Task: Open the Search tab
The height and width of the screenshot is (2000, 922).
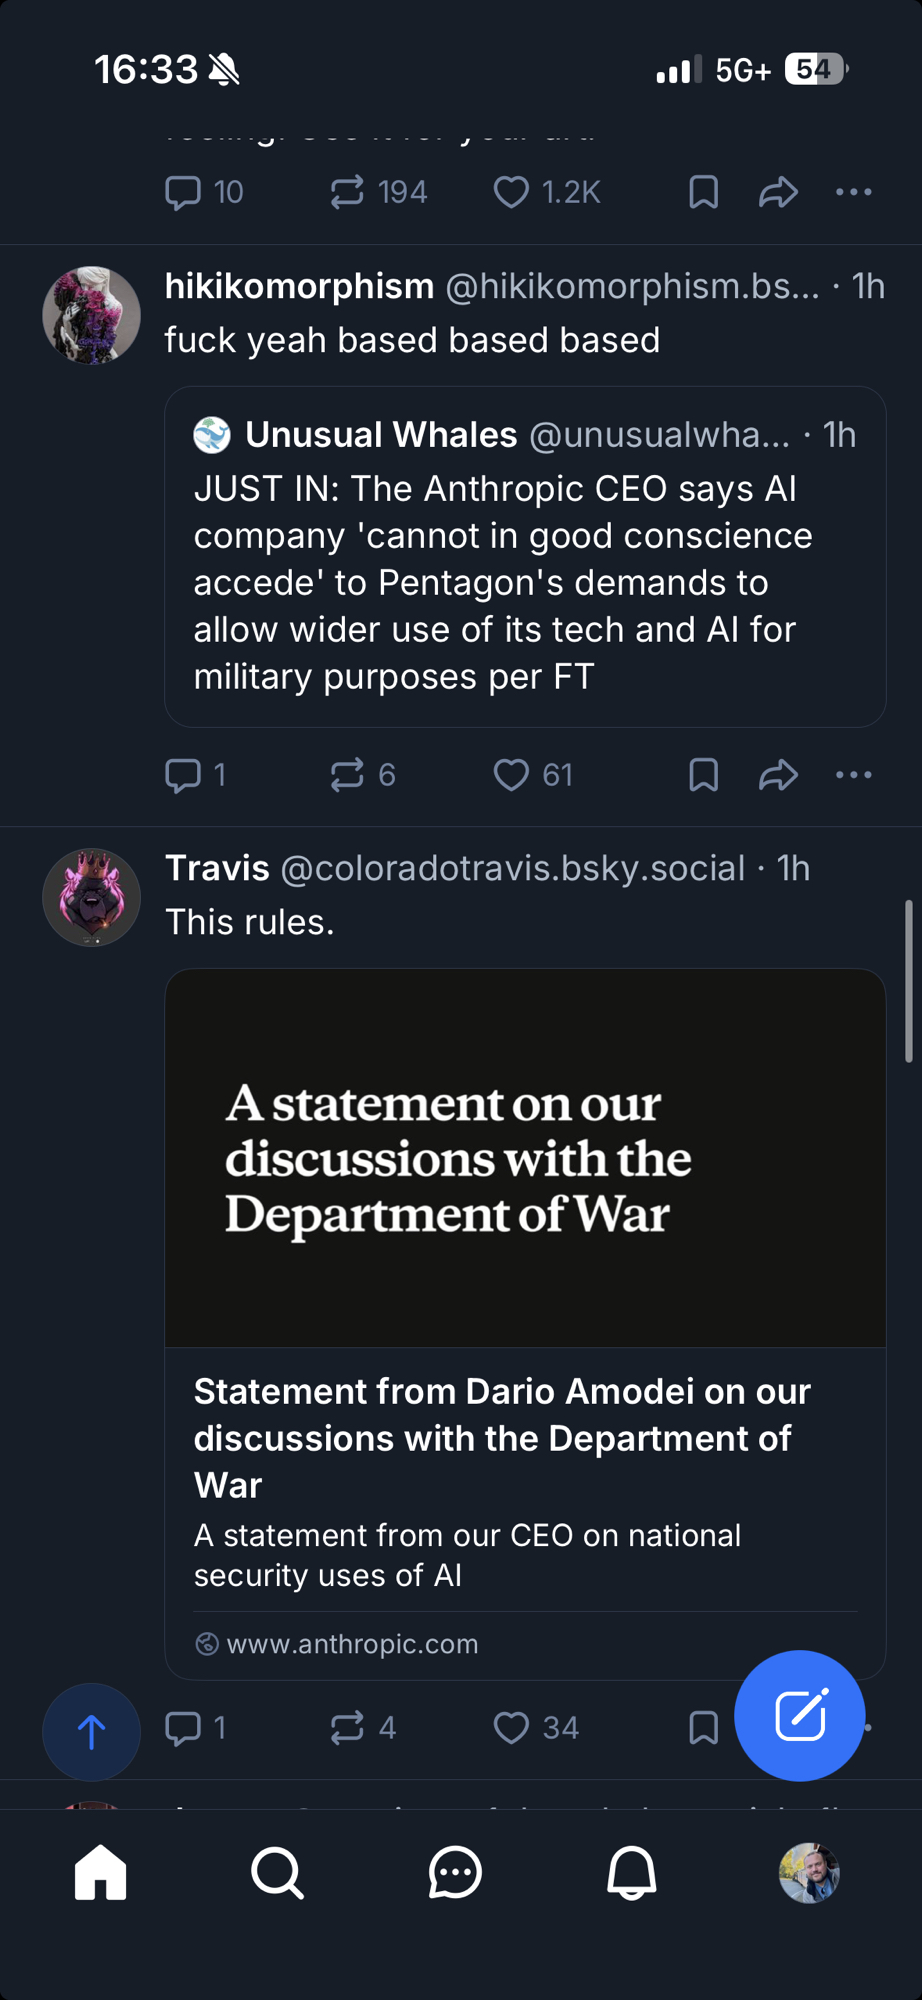Action: point(277,1872)
